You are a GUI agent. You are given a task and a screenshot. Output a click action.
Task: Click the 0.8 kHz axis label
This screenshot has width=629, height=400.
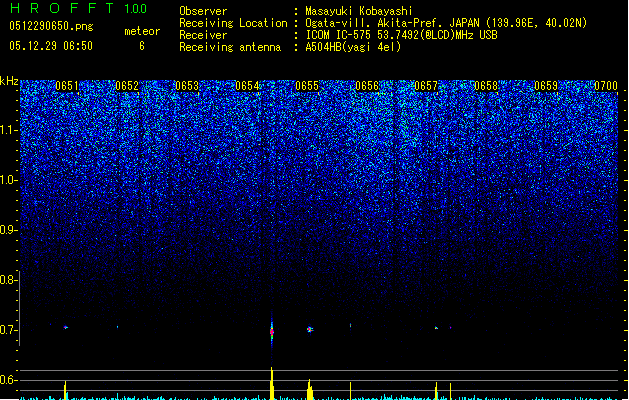(9, 280)
